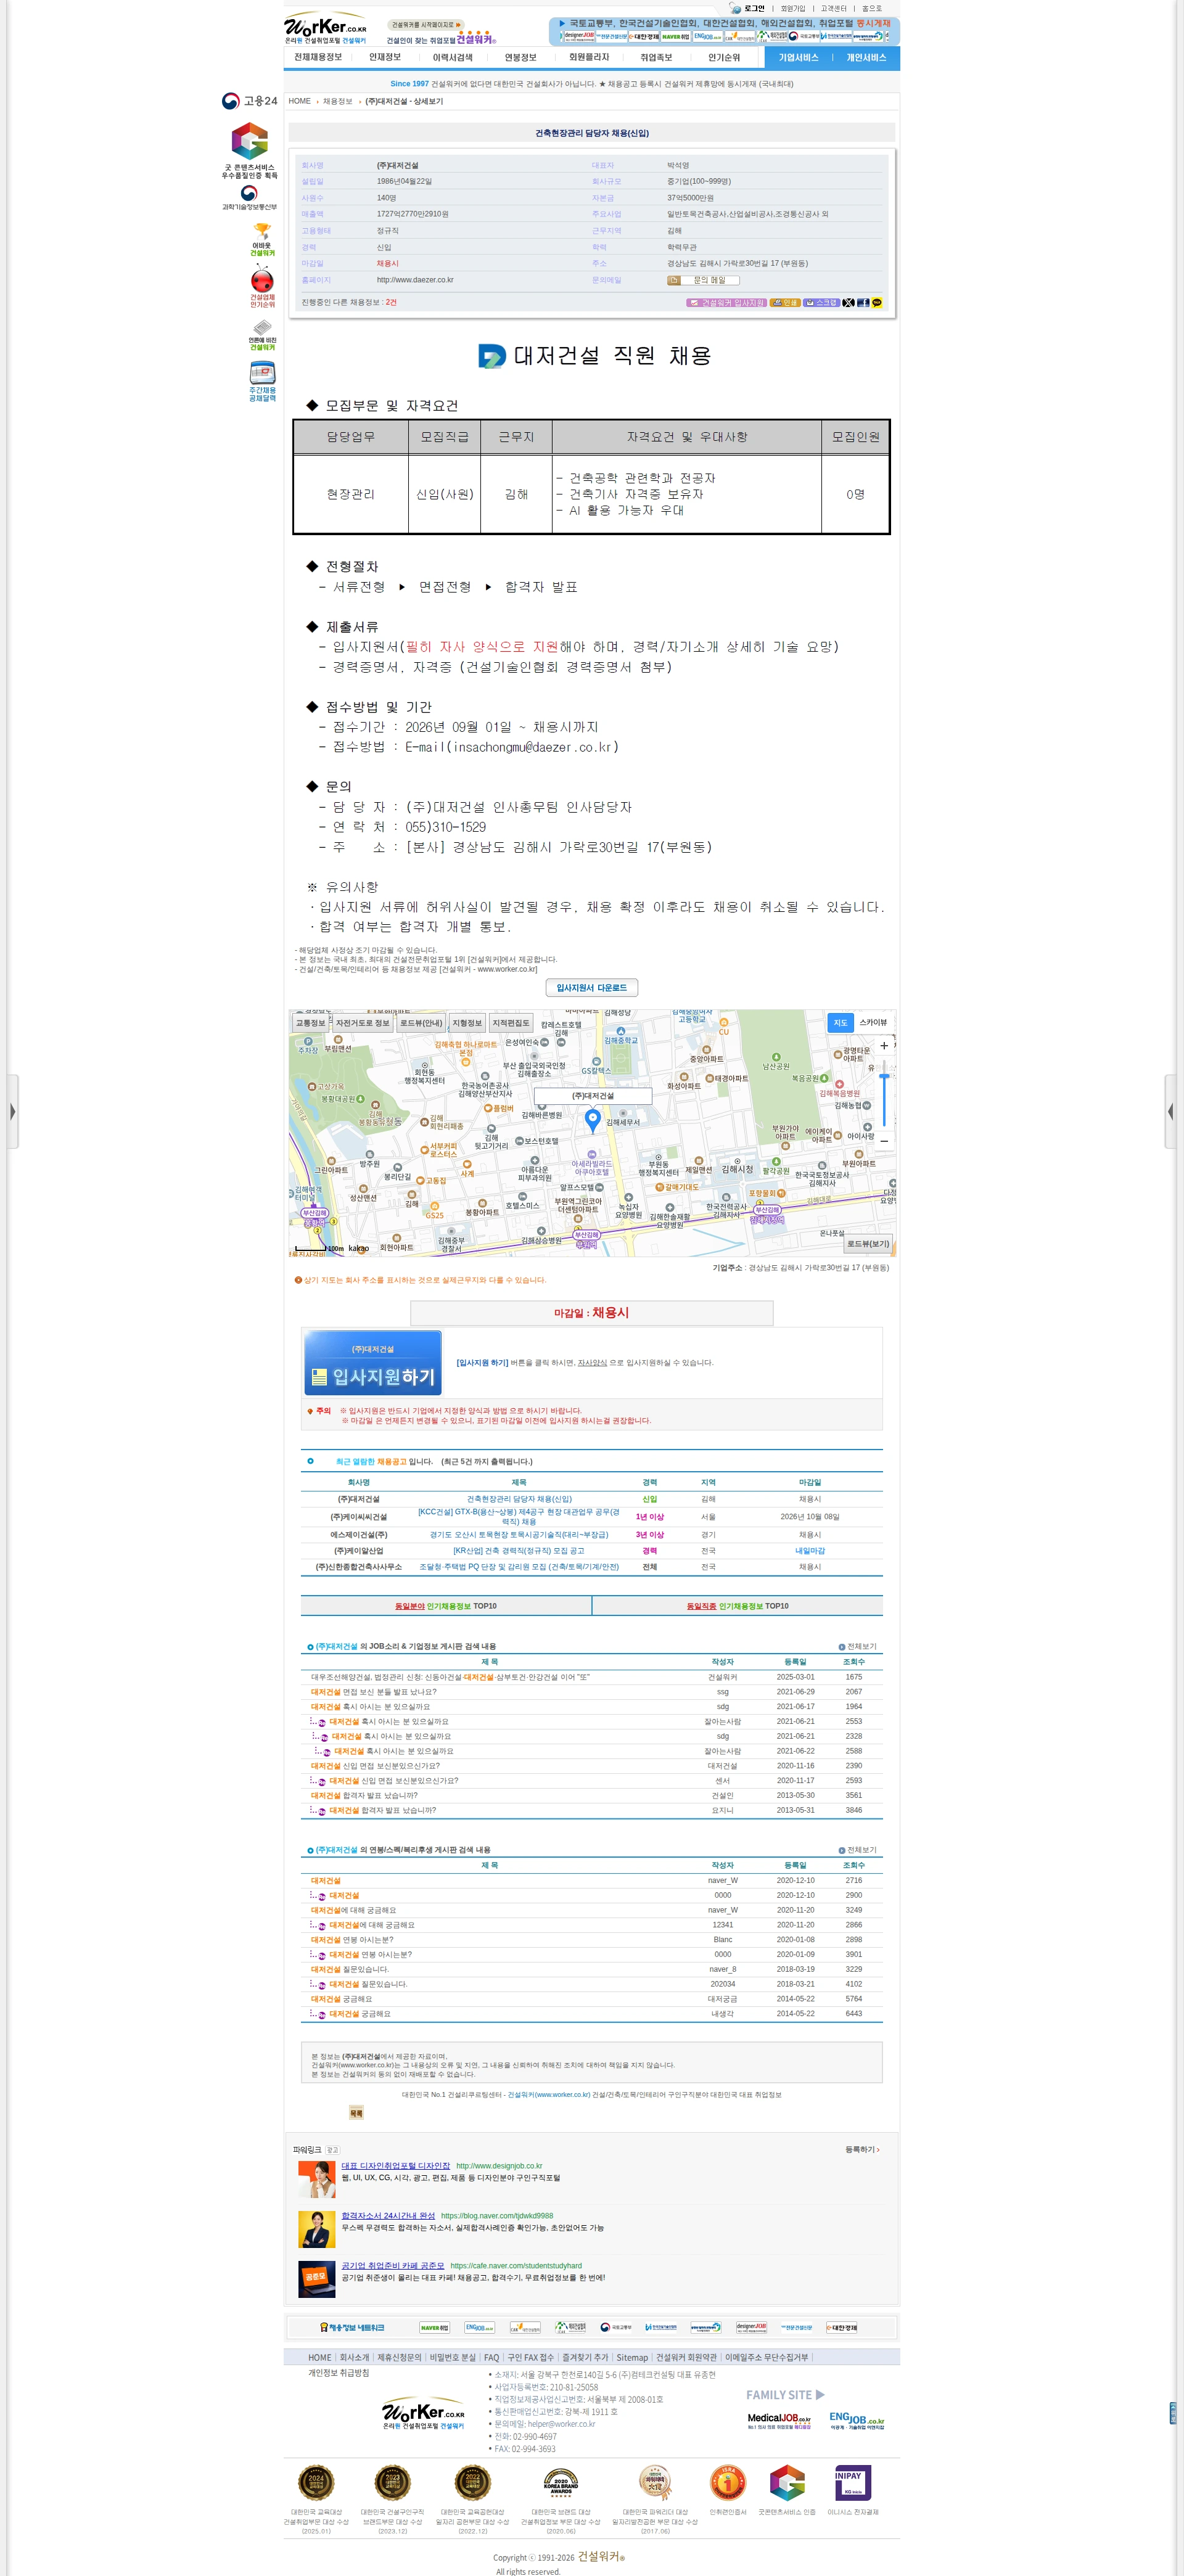Open 대표 디자인취업포털 디자인잡 ad link

396,2166
